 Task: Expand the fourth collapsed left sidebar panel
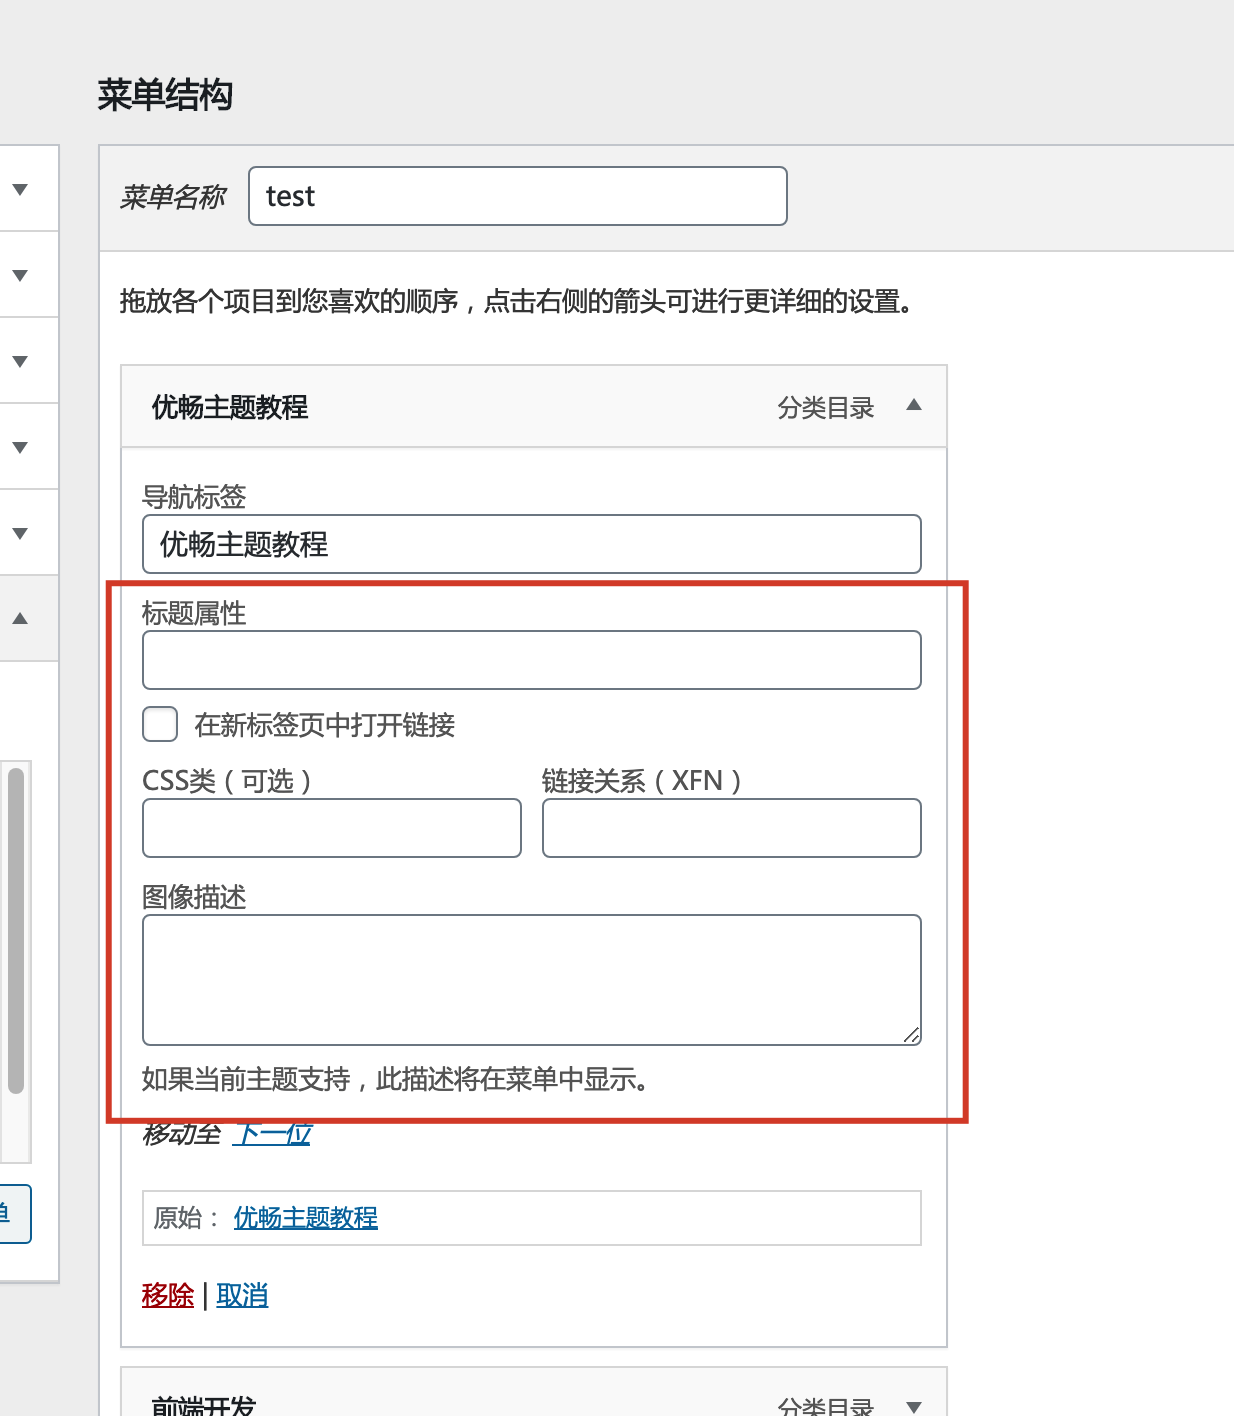point(20,448)
